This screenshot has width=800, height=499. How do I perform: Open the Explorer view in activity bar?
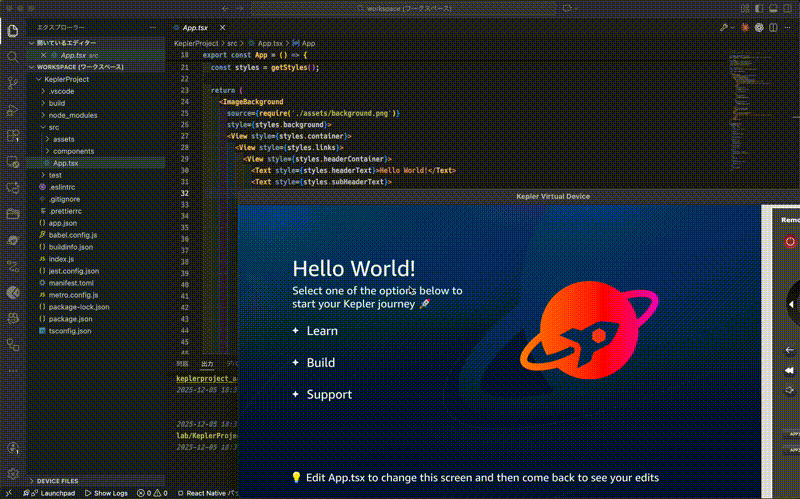click(x=13, y=31)
